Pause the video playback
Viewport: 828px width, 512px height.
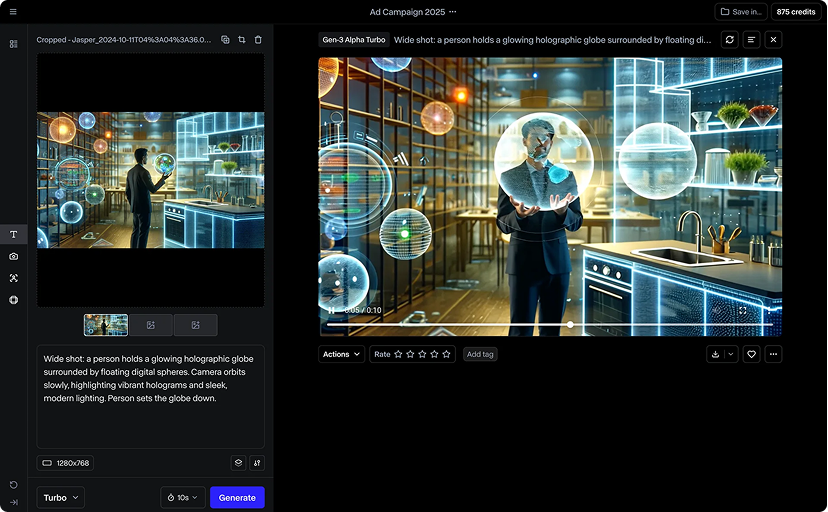(x=331, y=310)
